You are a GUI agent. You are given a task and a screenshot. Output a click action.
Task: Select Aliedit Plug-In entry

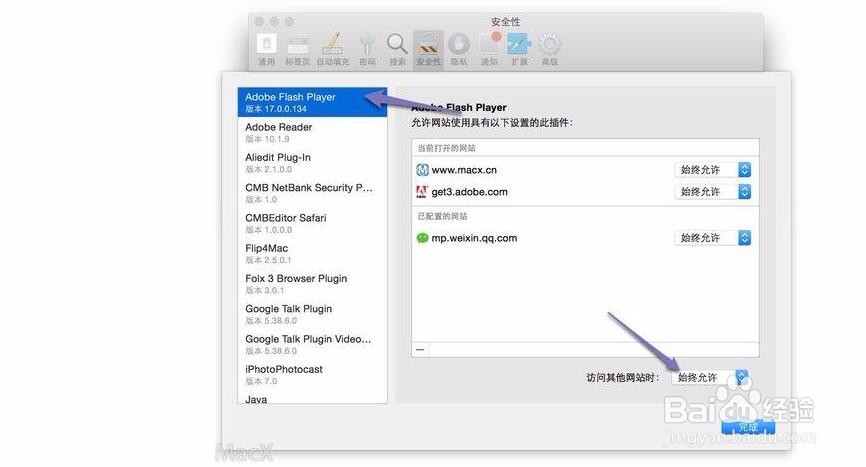coord(312,163)
